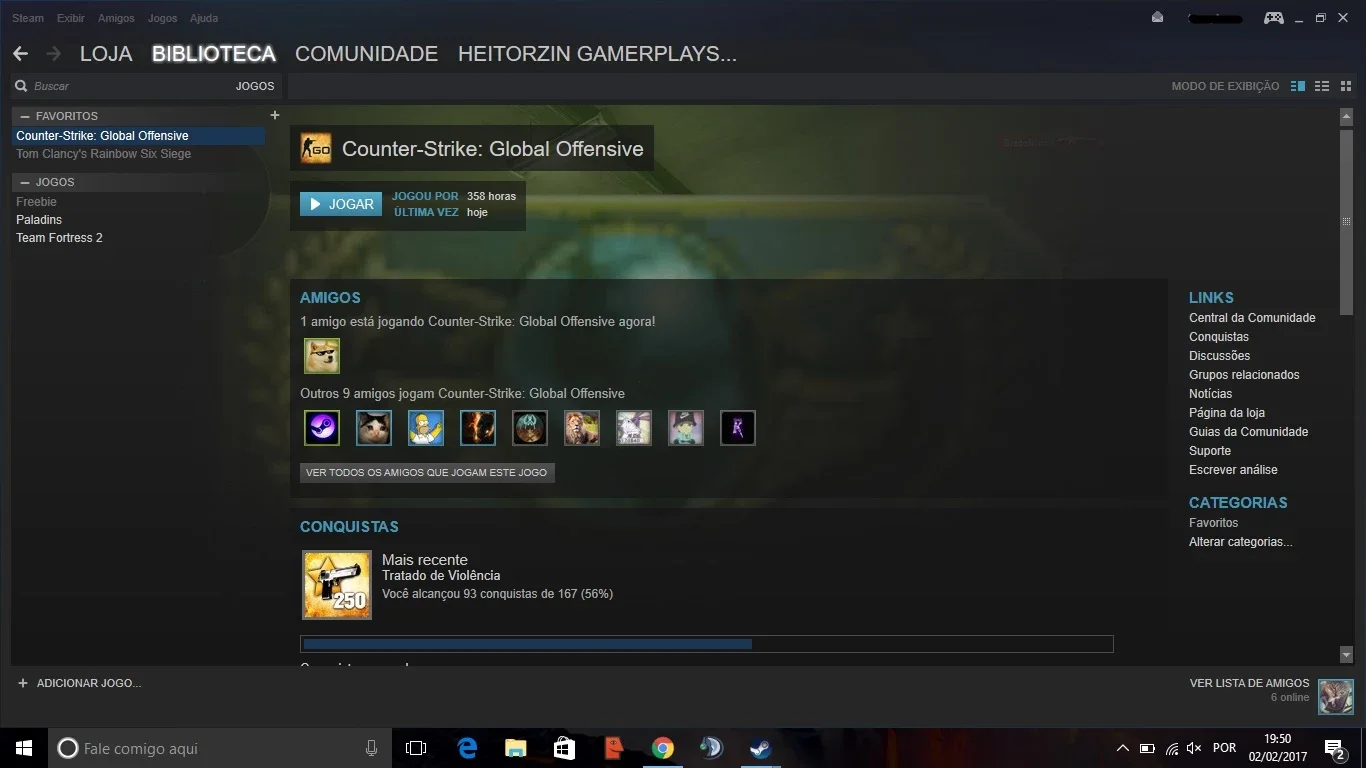
Task: Open the Heitorzin Gamerplays profile tab
Action: pyautogui.click(x=597, y=54)
